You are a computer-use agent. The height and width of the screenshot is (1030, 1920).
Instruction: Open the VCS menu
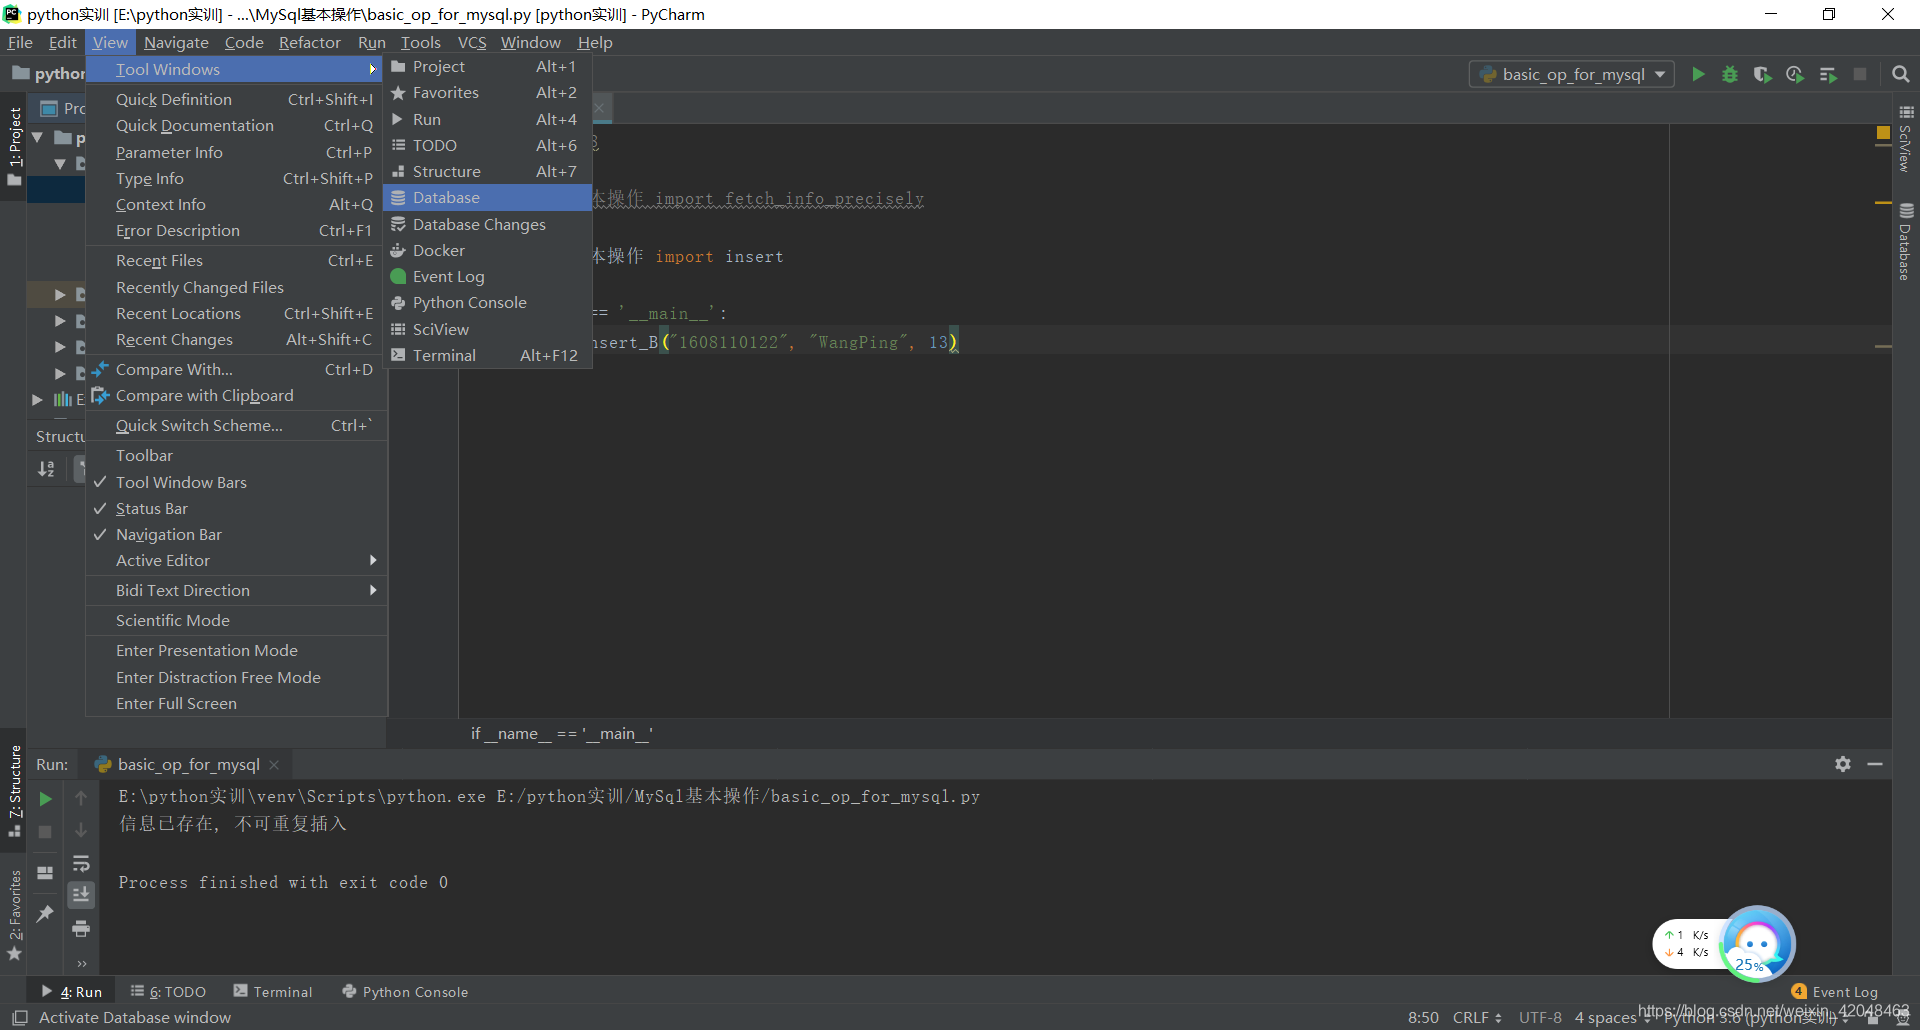[472, 42]
